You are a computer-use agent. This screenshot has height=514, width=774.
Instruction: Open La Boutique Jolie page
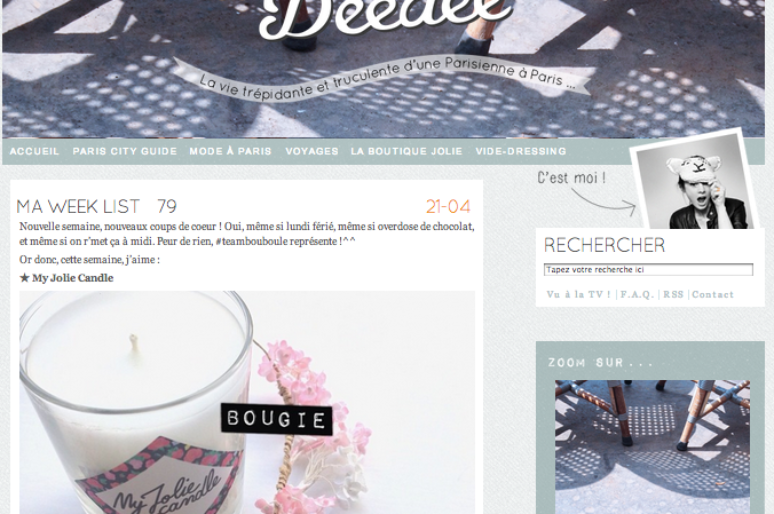(x=406, y=151)
